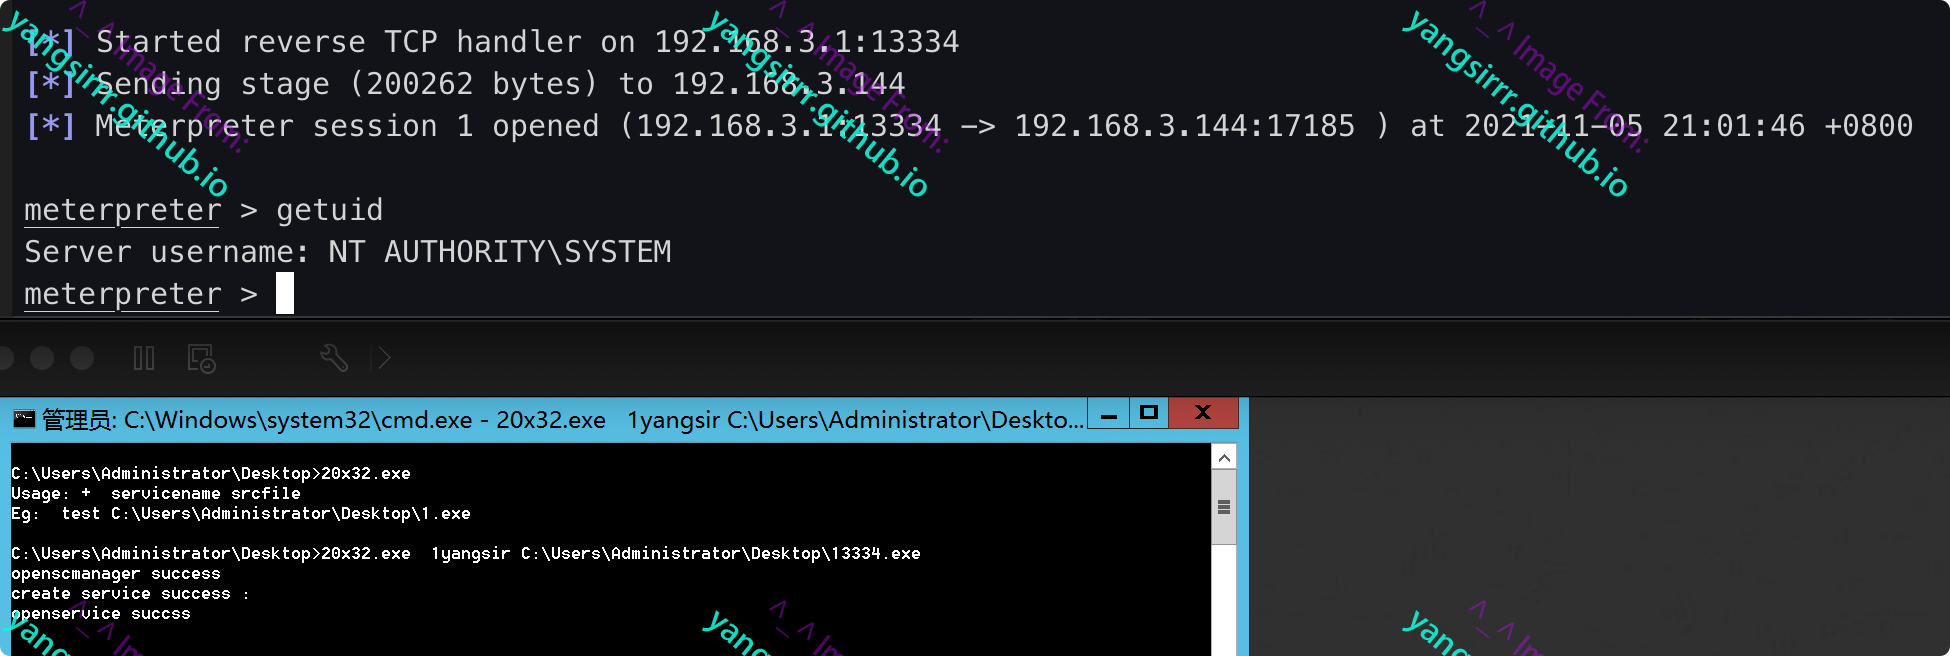This screenshot has width=1950, height=656.
Task: Click 'Sending stage (200262 bytes)' line
Action: coord(465,84)
